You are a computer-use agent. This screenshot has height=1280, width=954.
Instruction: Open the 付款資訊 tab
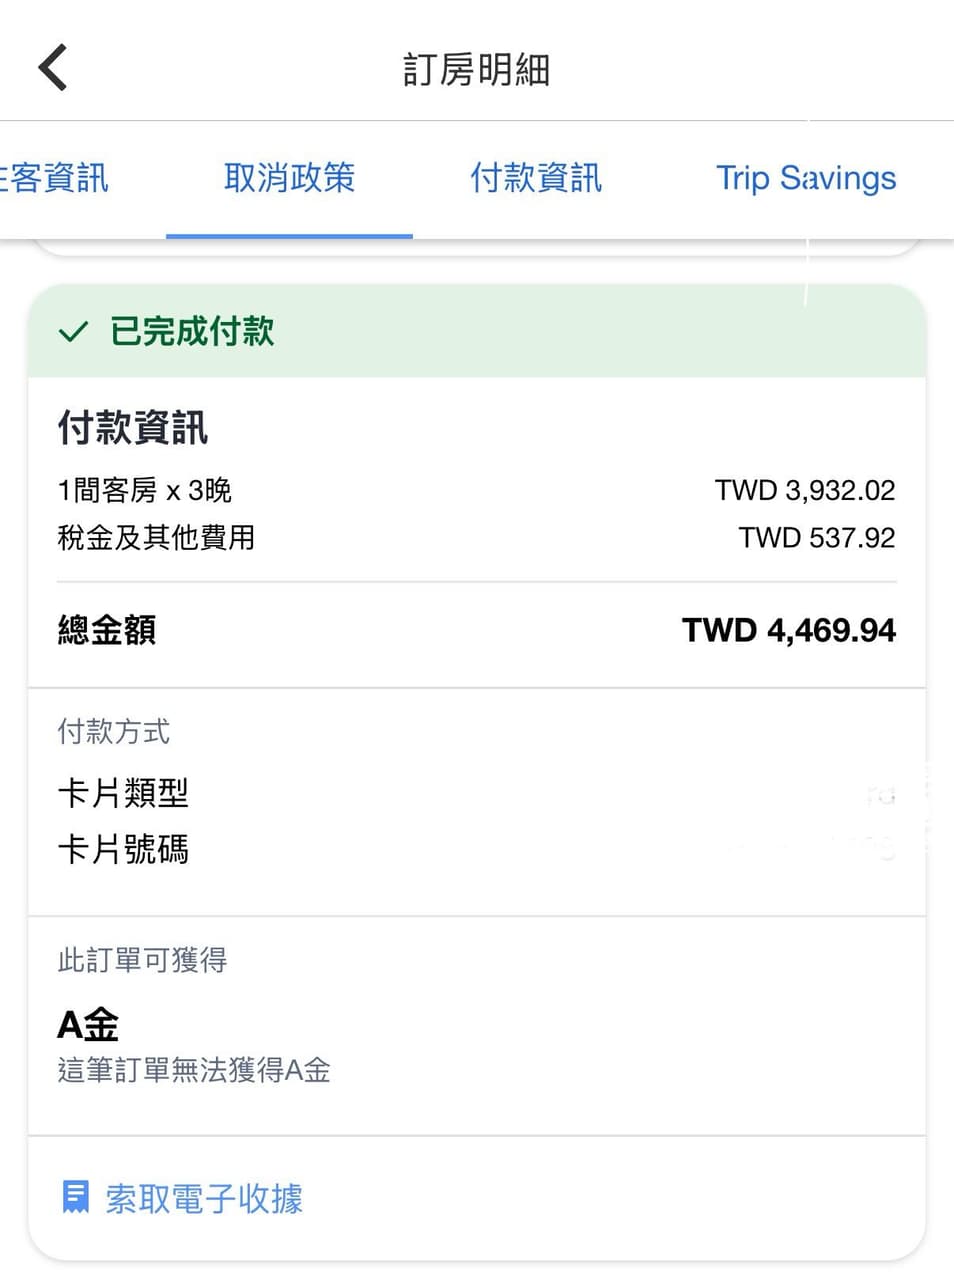point(536,178)
